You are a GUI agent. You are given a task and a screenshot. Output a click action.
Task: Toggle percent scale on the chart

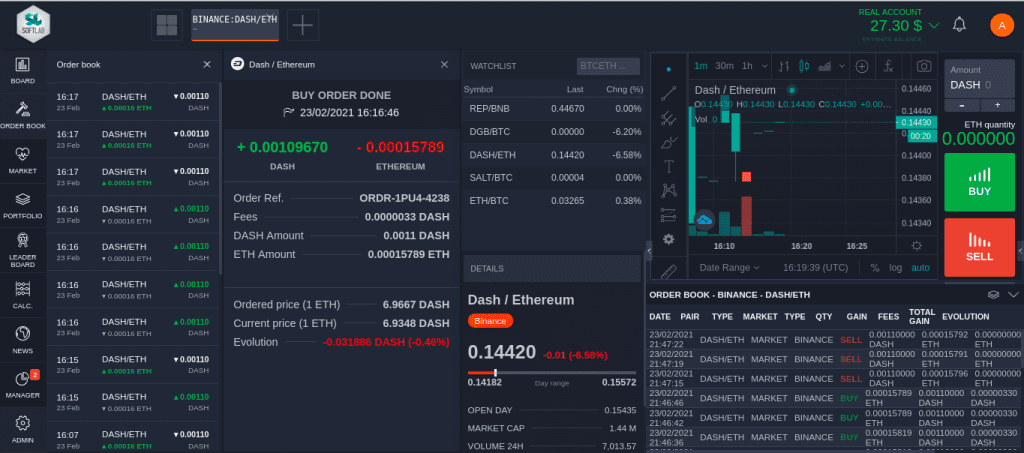pyautogui.click(x=874, y=268)
